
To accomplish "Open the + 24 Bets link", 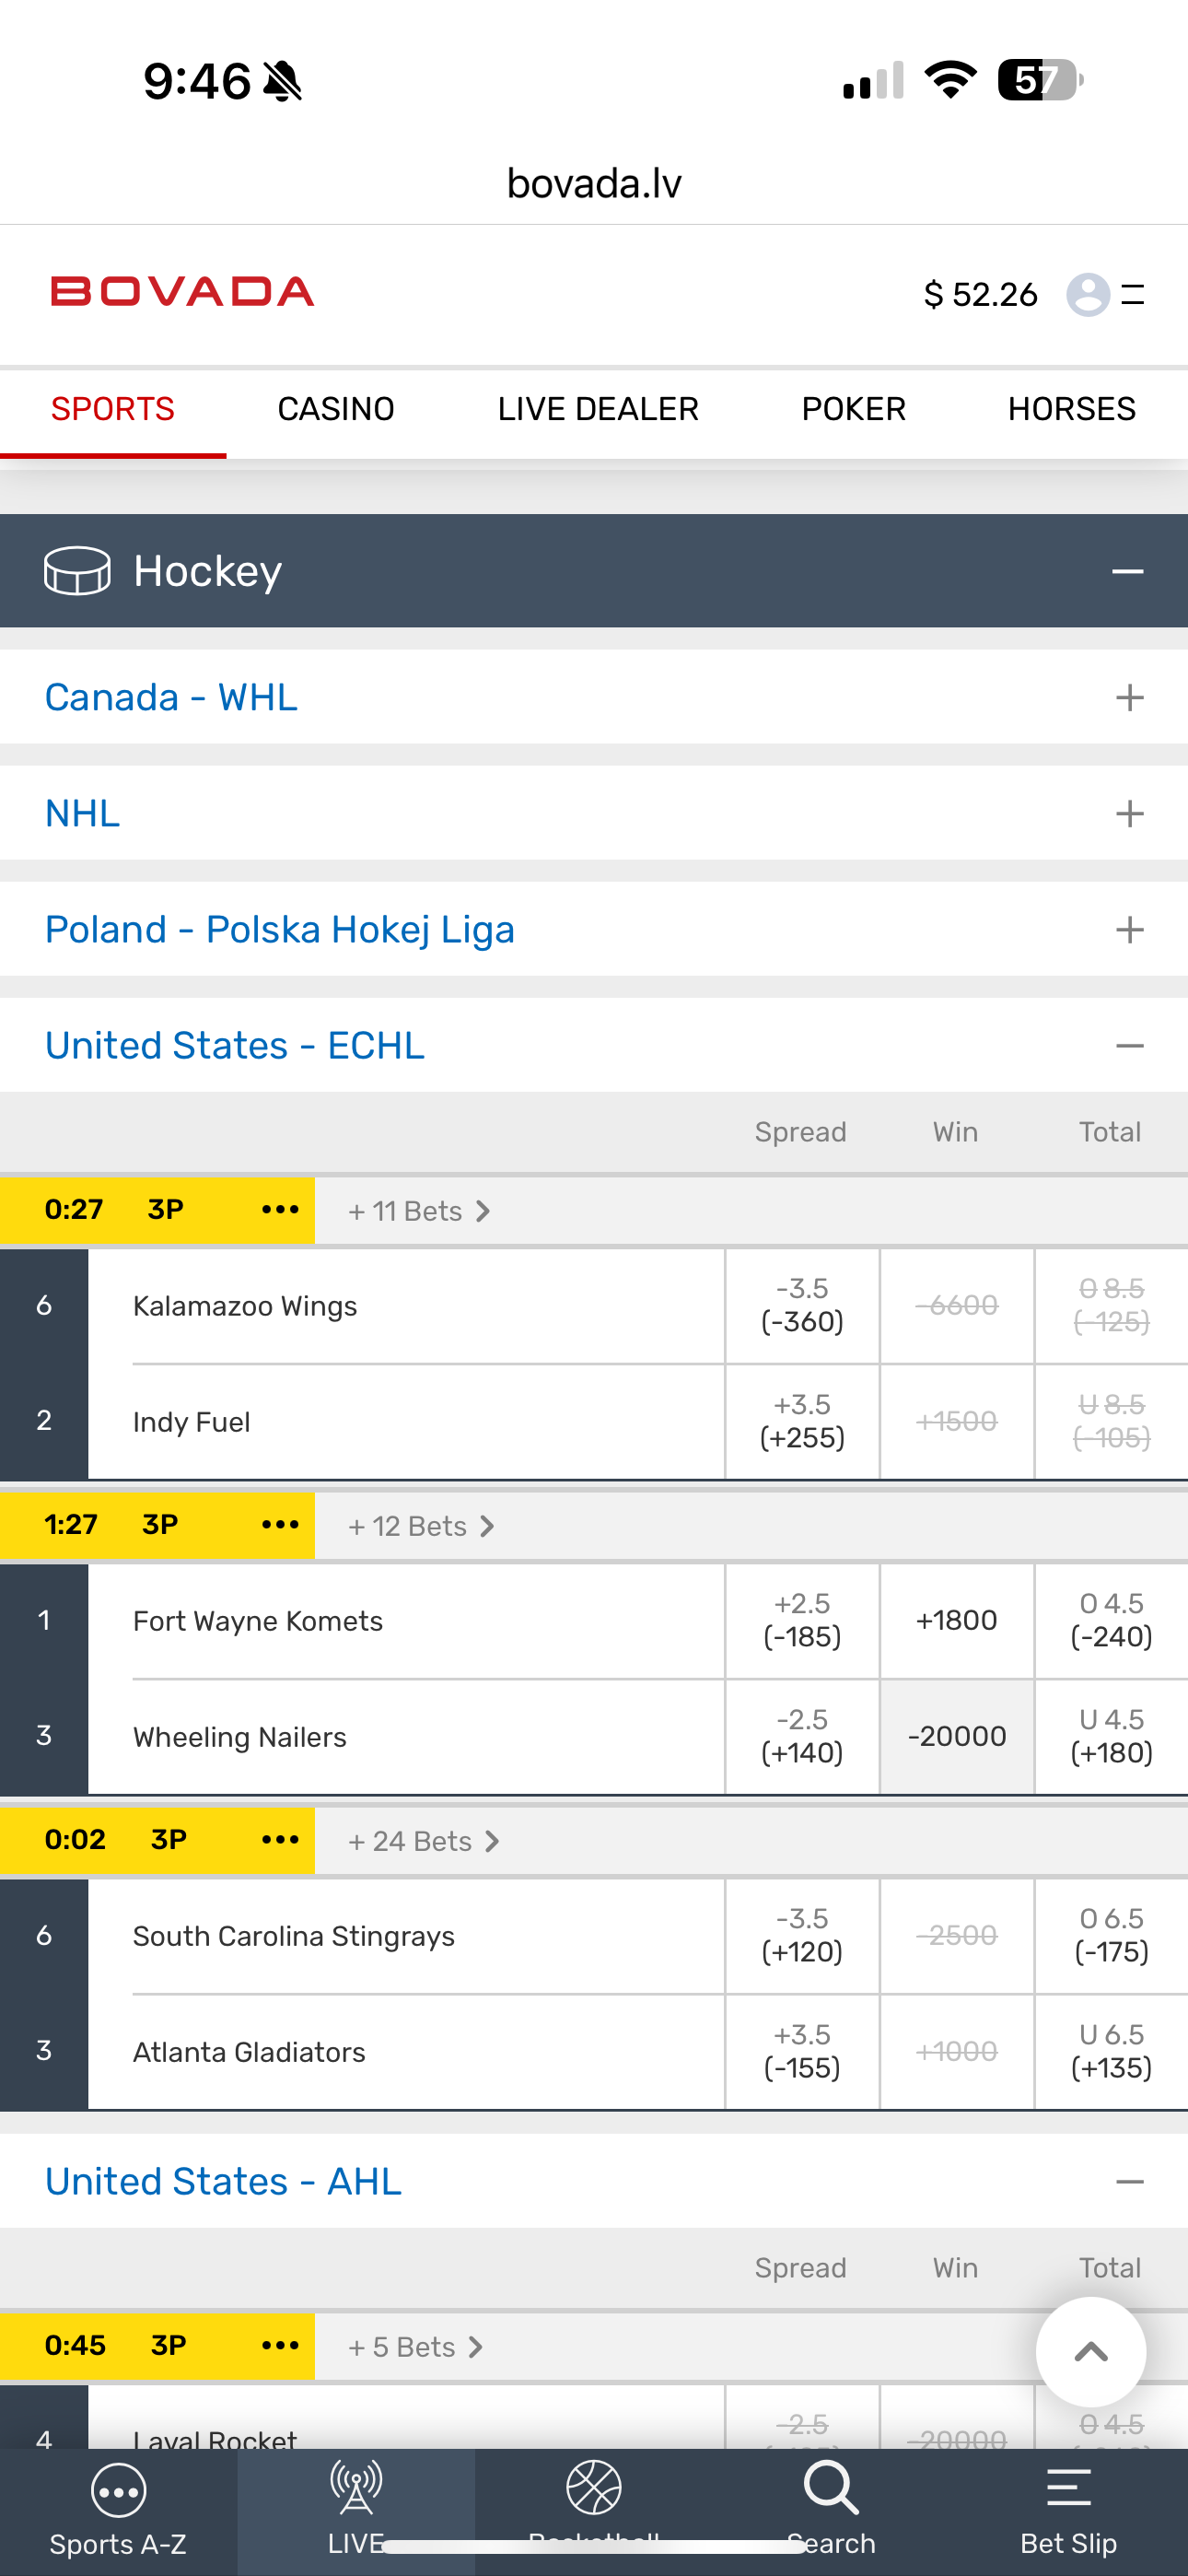I will coord(423,1841).
